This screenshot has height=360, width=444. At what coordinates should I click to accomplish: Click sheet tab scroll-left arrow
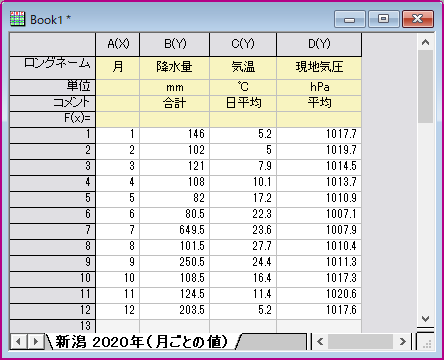pos(19,341)
